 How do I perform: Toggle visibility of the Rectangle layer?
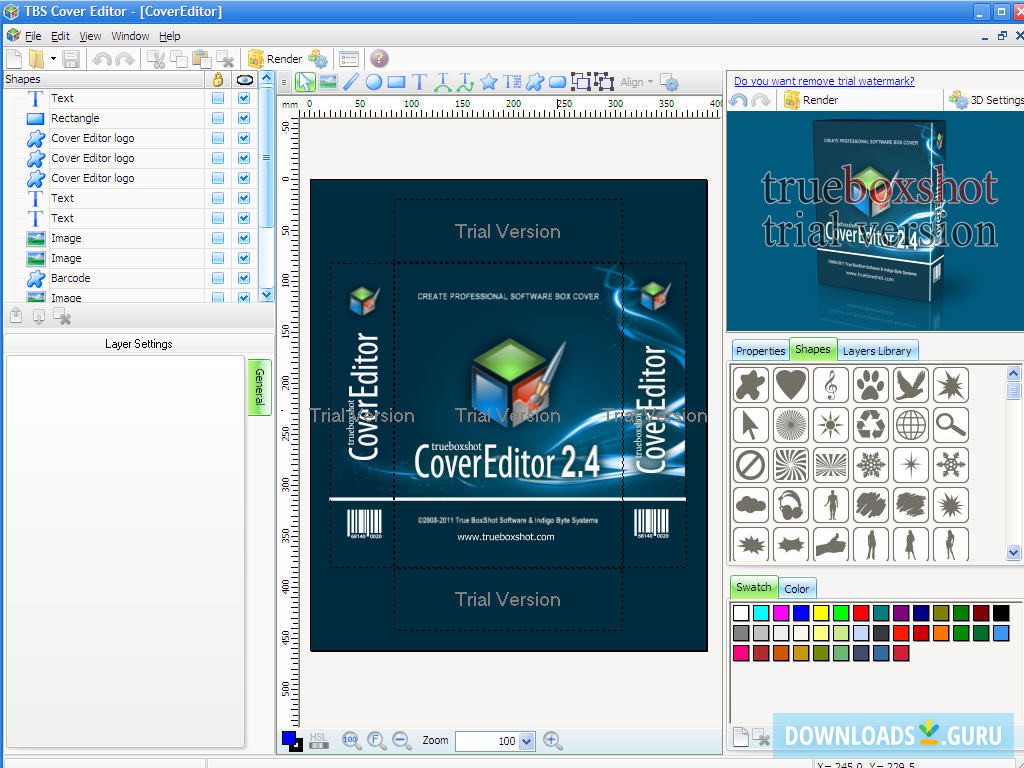tap(244, 118)
